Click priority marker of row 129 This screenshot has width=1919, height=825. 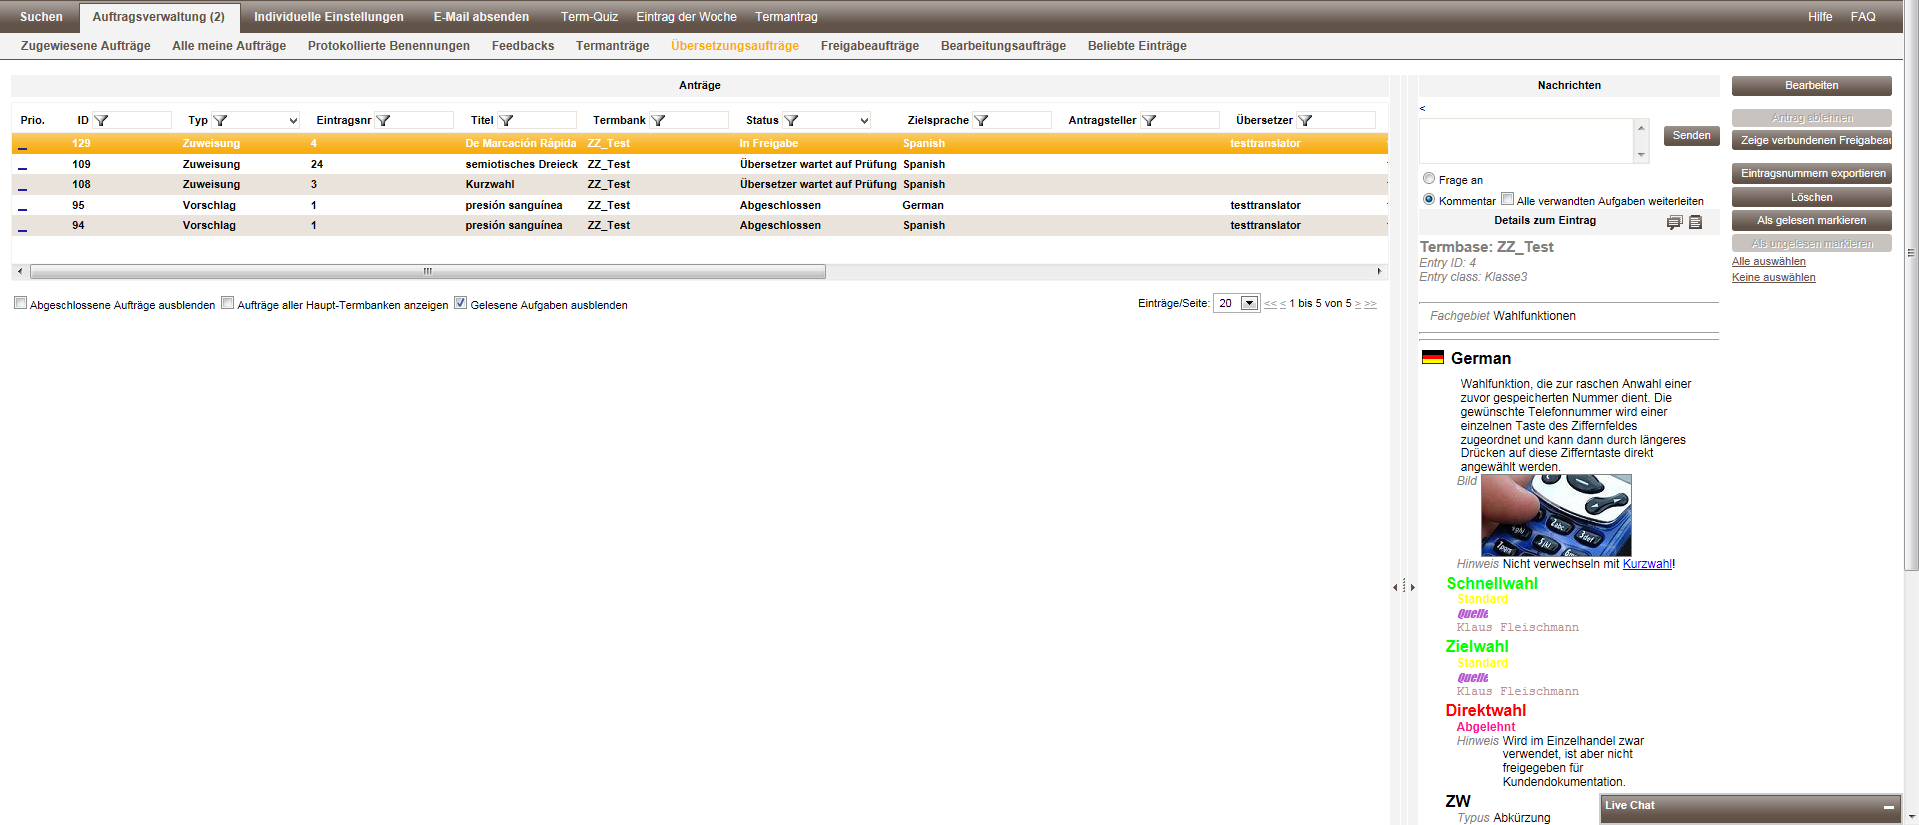point(22,147)
